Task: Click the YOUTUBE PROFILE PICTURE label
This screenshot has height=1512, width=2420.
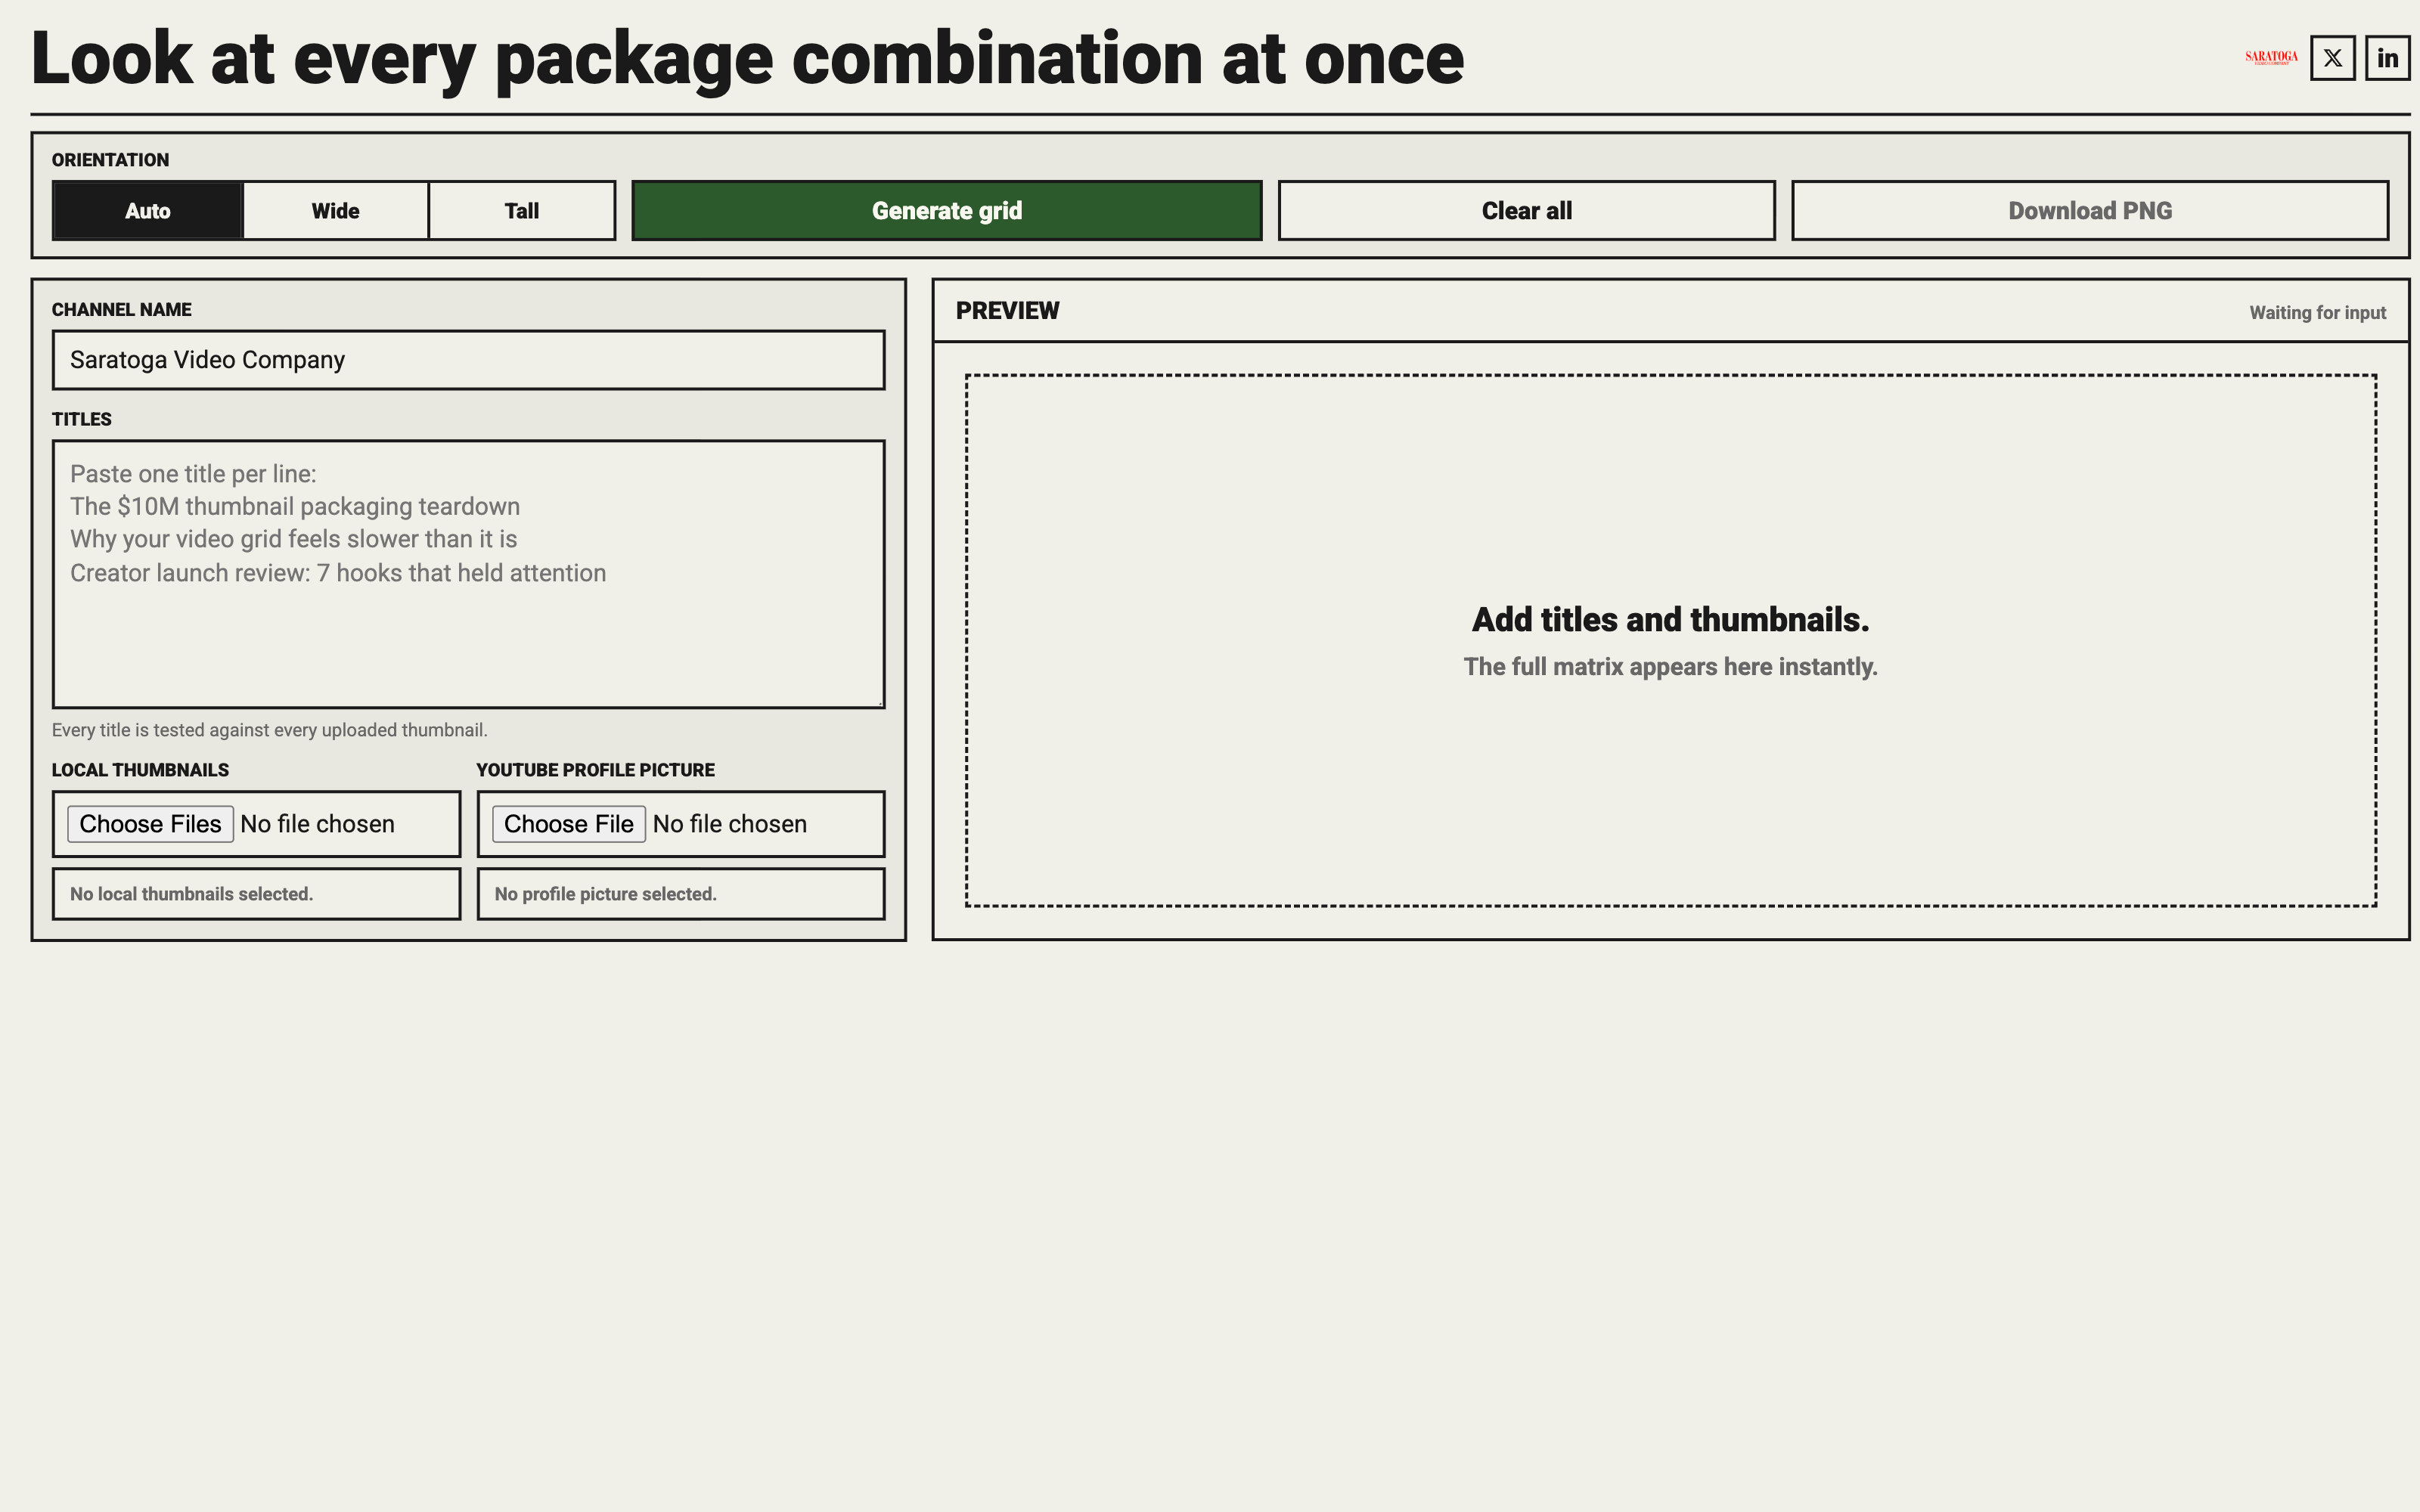Action: [596, 770]
